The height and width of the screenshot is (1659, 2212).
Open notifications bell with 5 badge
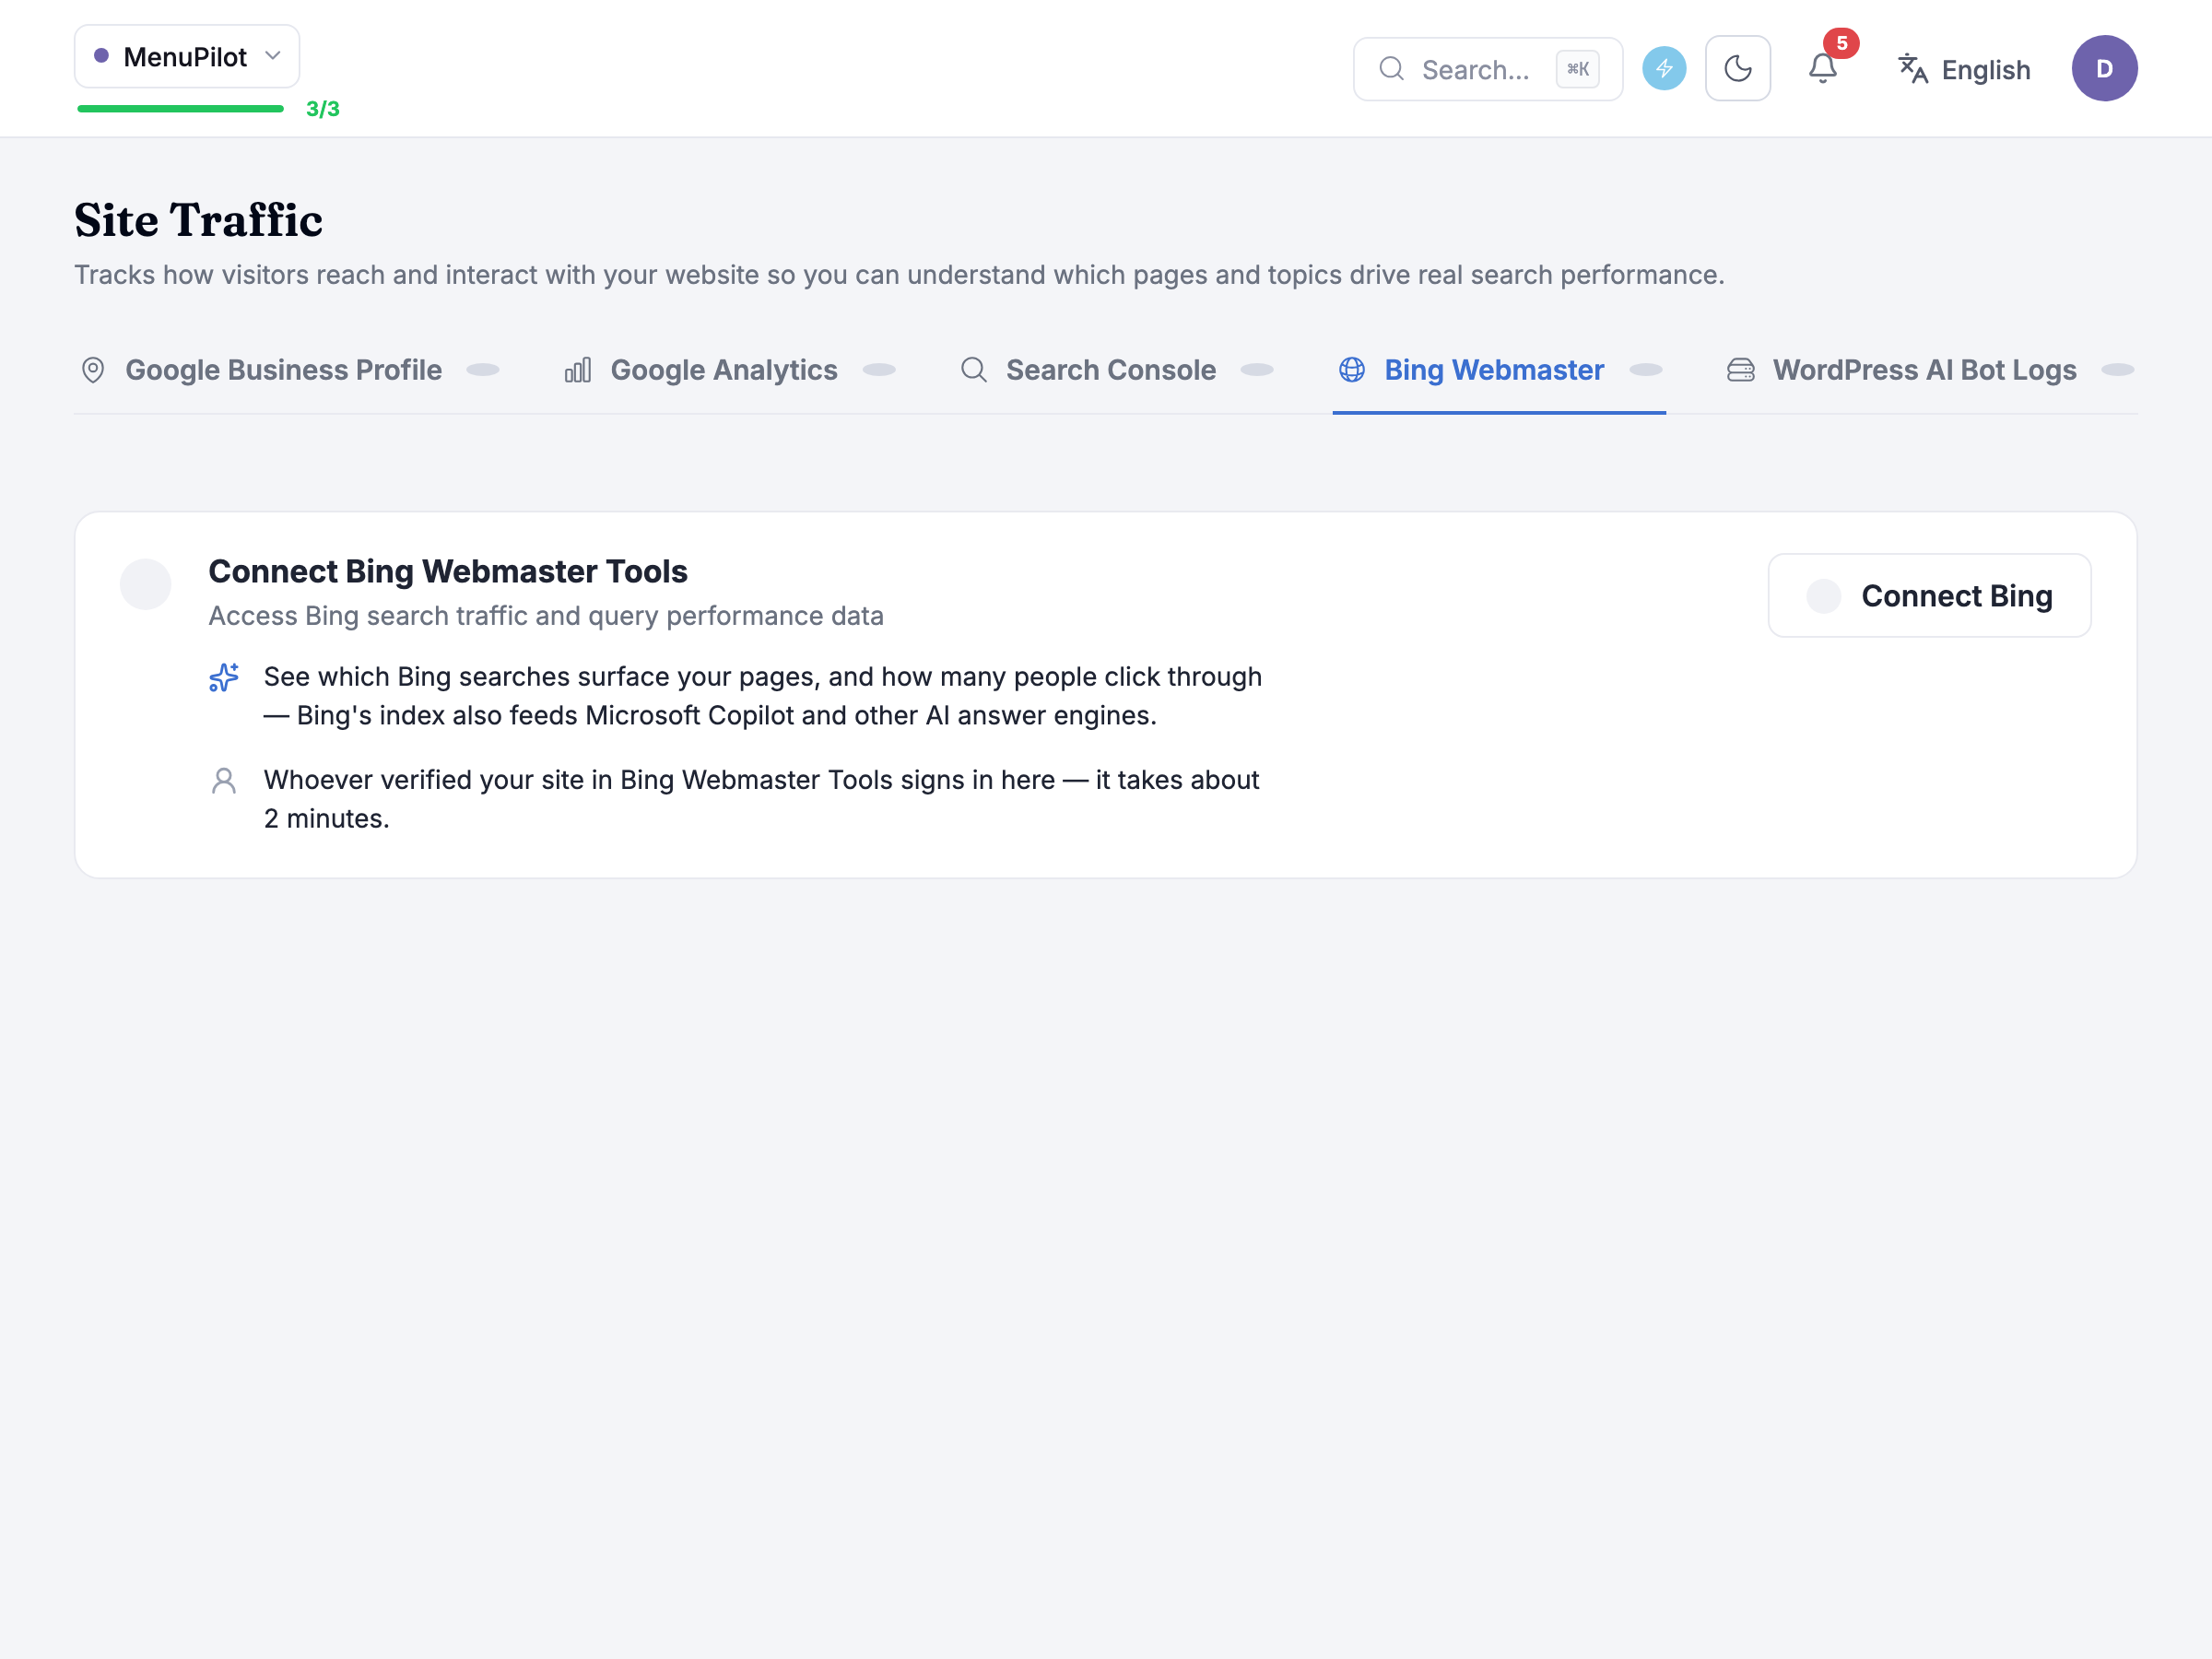1823,69
